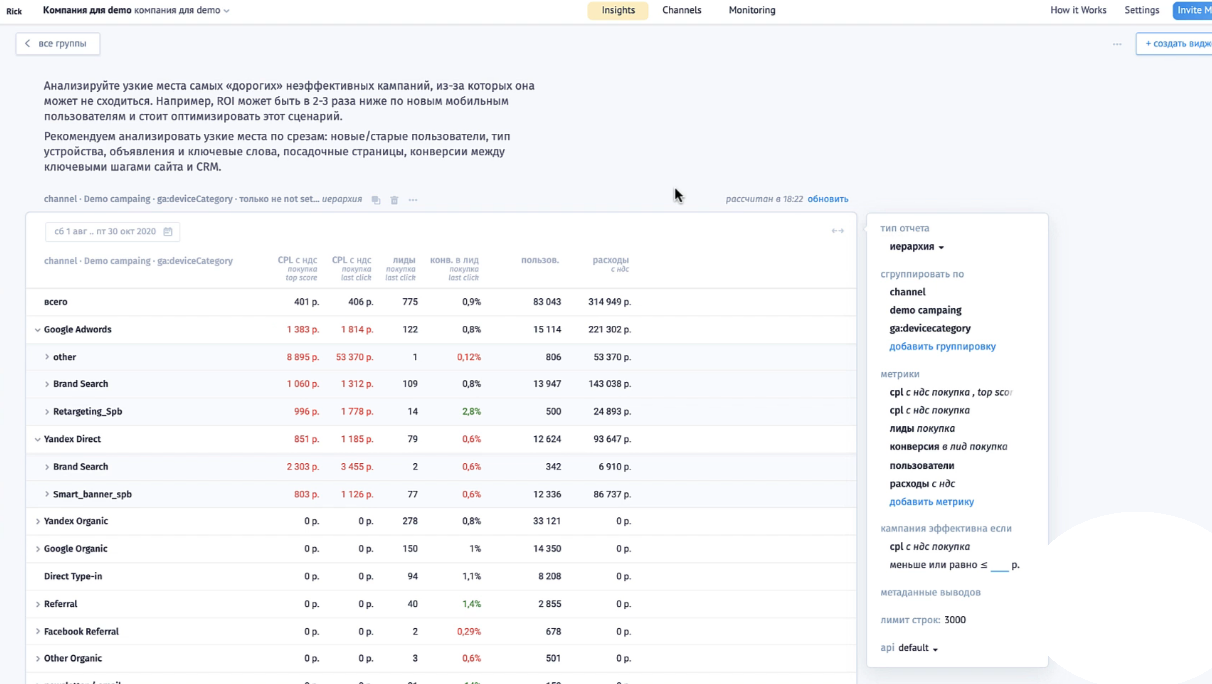The width and height of the screenshot is (1212, 684).
Task: Expand Smart_banner_spb row
Action: coord(46,494)
